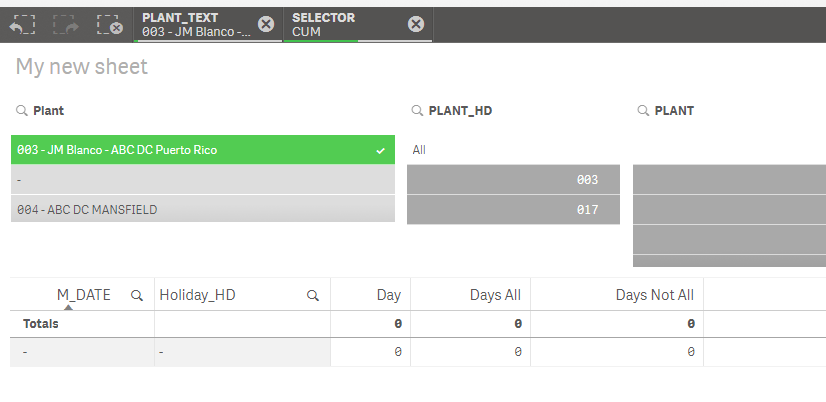Select value 003 in PLANT_HD list
The width and height of the screenshot is (826, 402).
click(x=513, y=180)
